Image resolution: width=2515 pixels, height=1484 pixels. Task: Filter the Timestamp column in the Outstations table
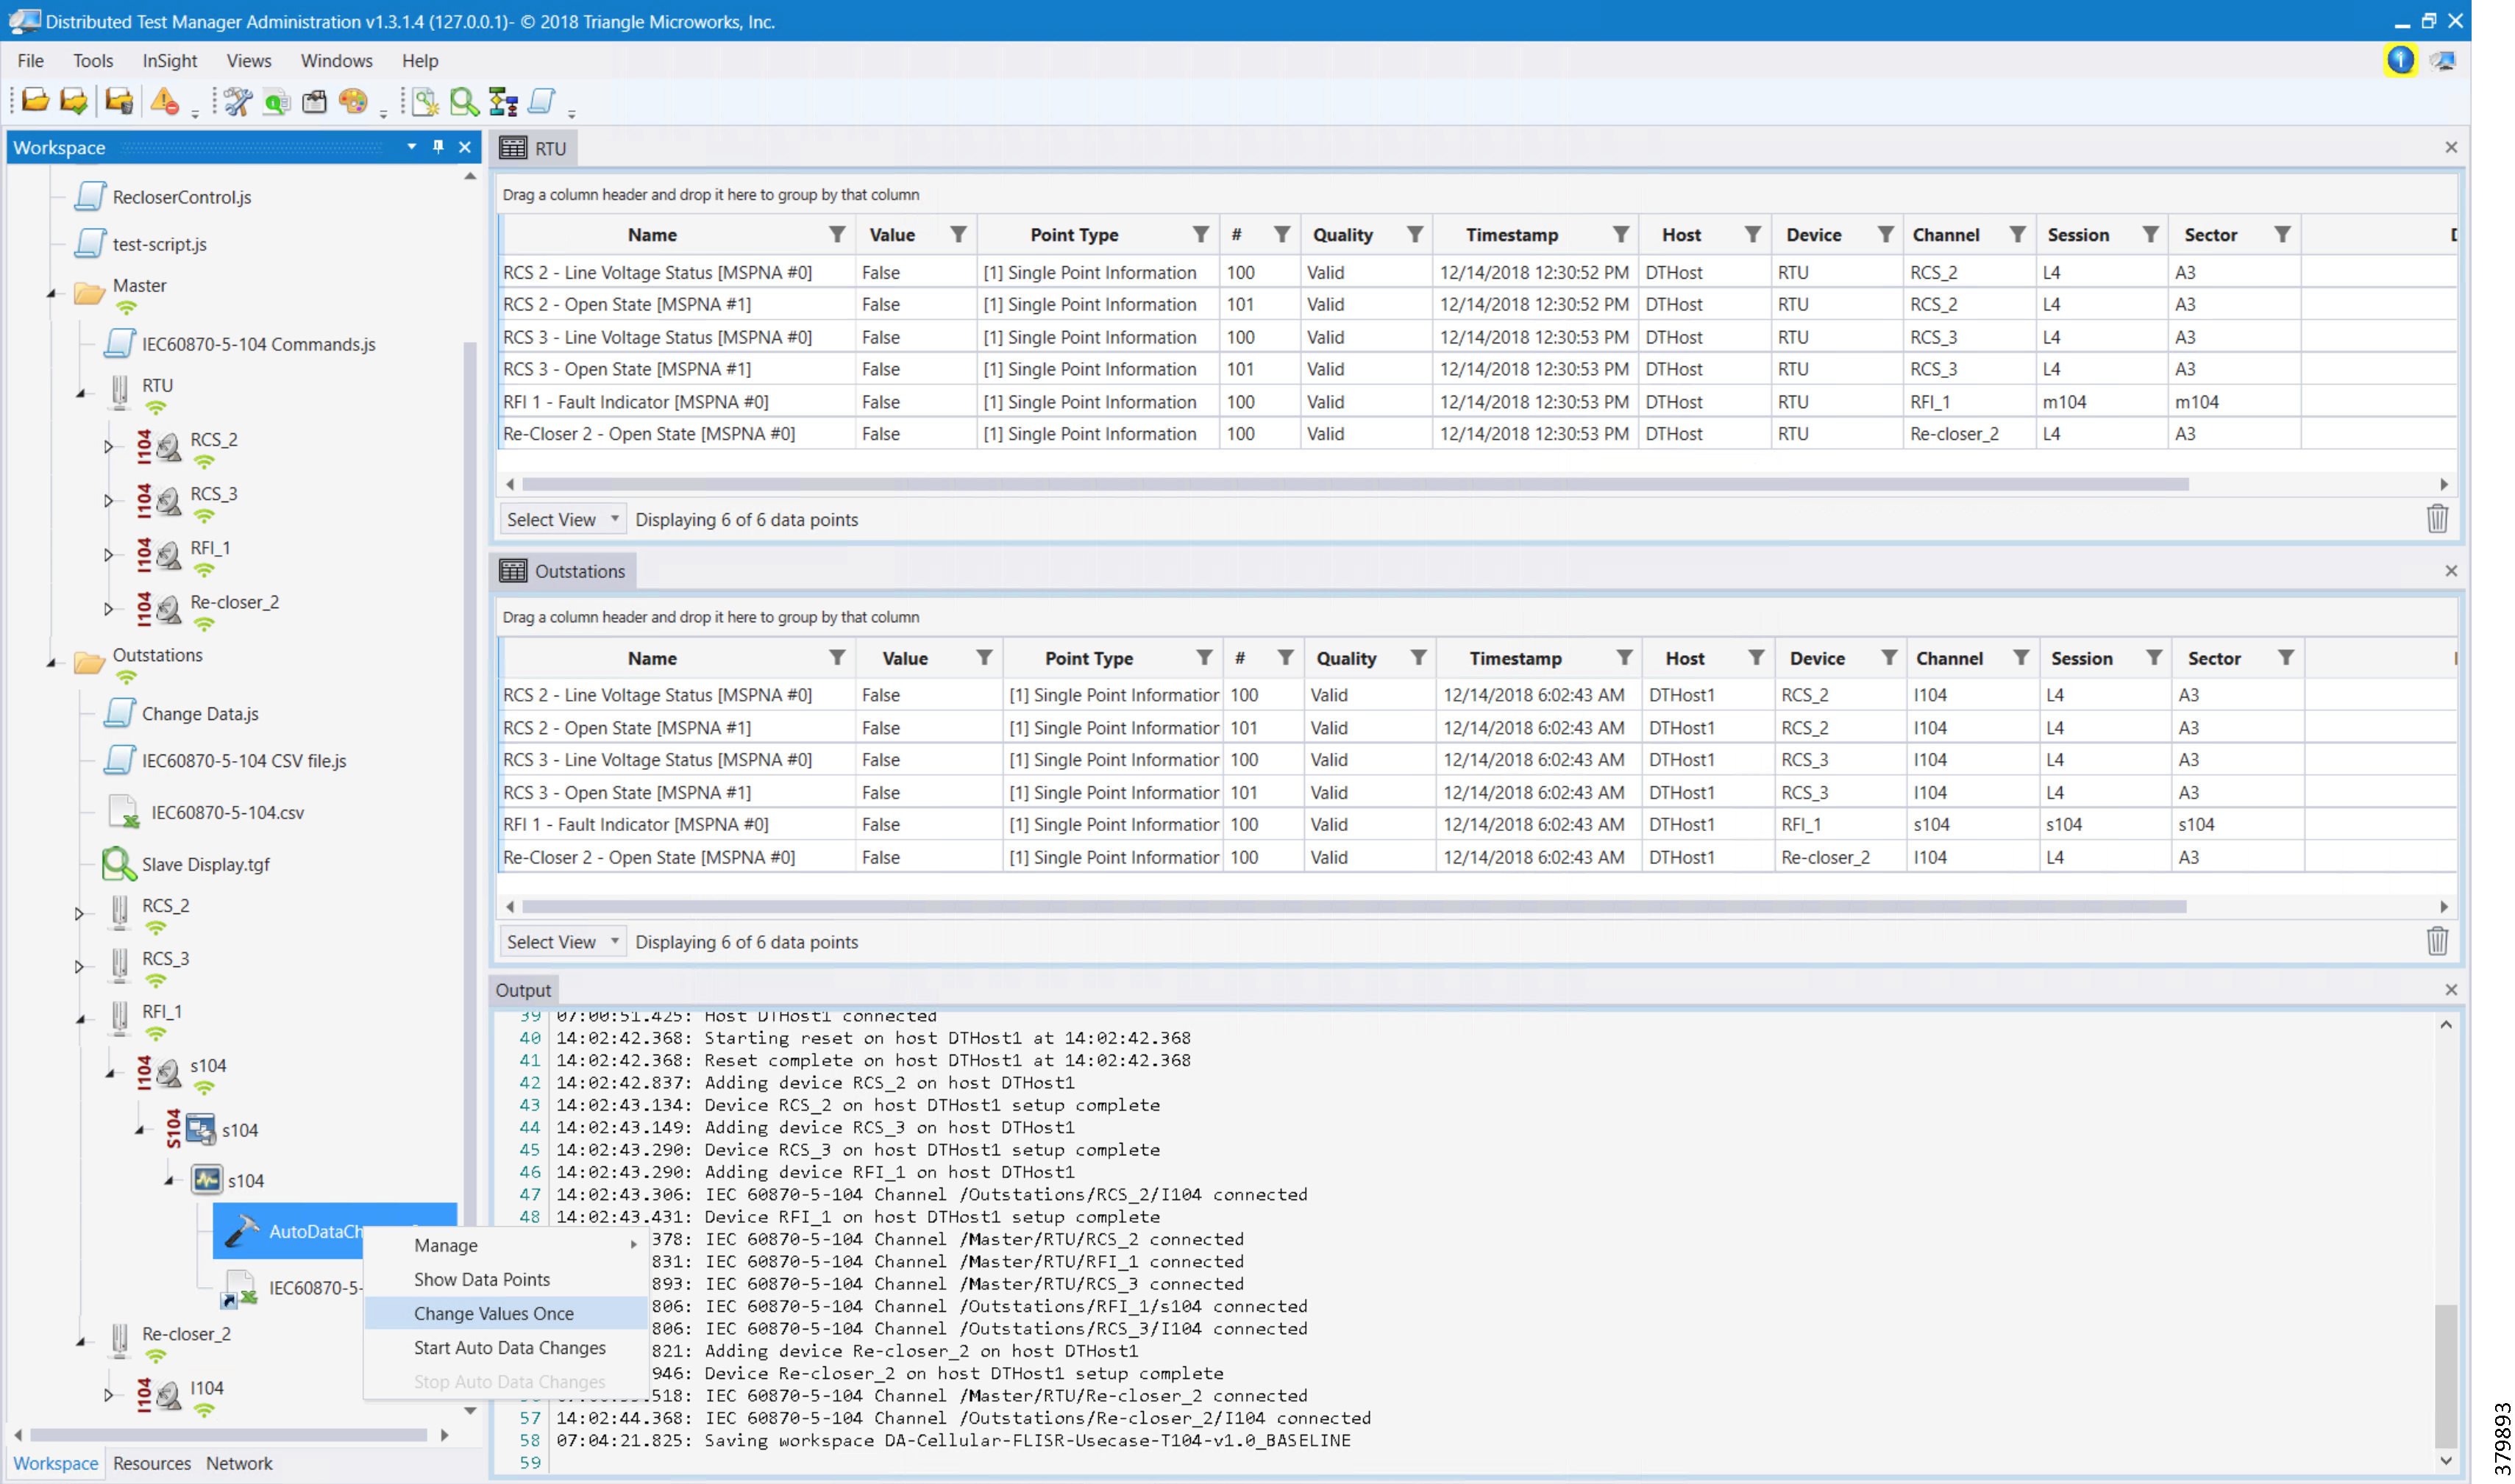pyautogui.click(x=1624, y=657)
